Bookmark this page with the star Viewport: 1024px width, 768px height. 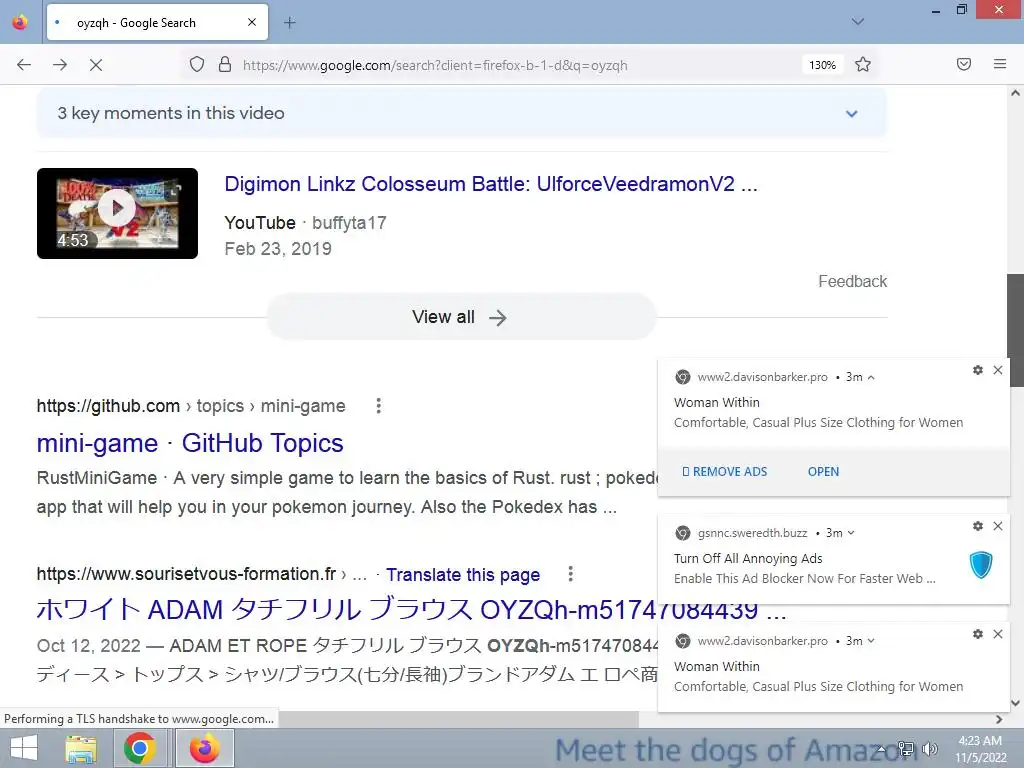(x=863, y=65)
